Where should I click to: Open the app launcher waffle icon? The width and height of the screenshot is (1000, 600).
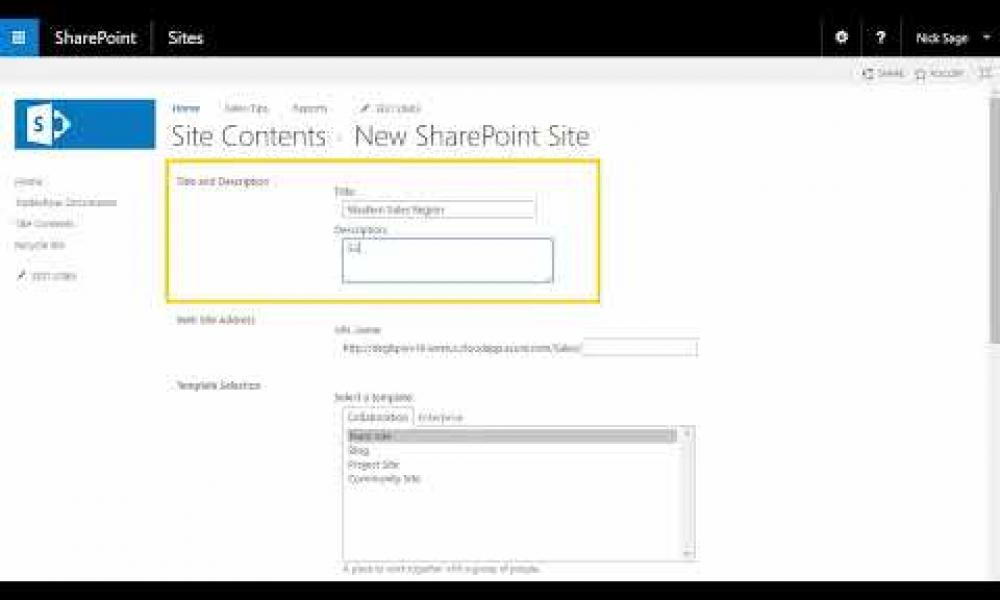[19, 37]
